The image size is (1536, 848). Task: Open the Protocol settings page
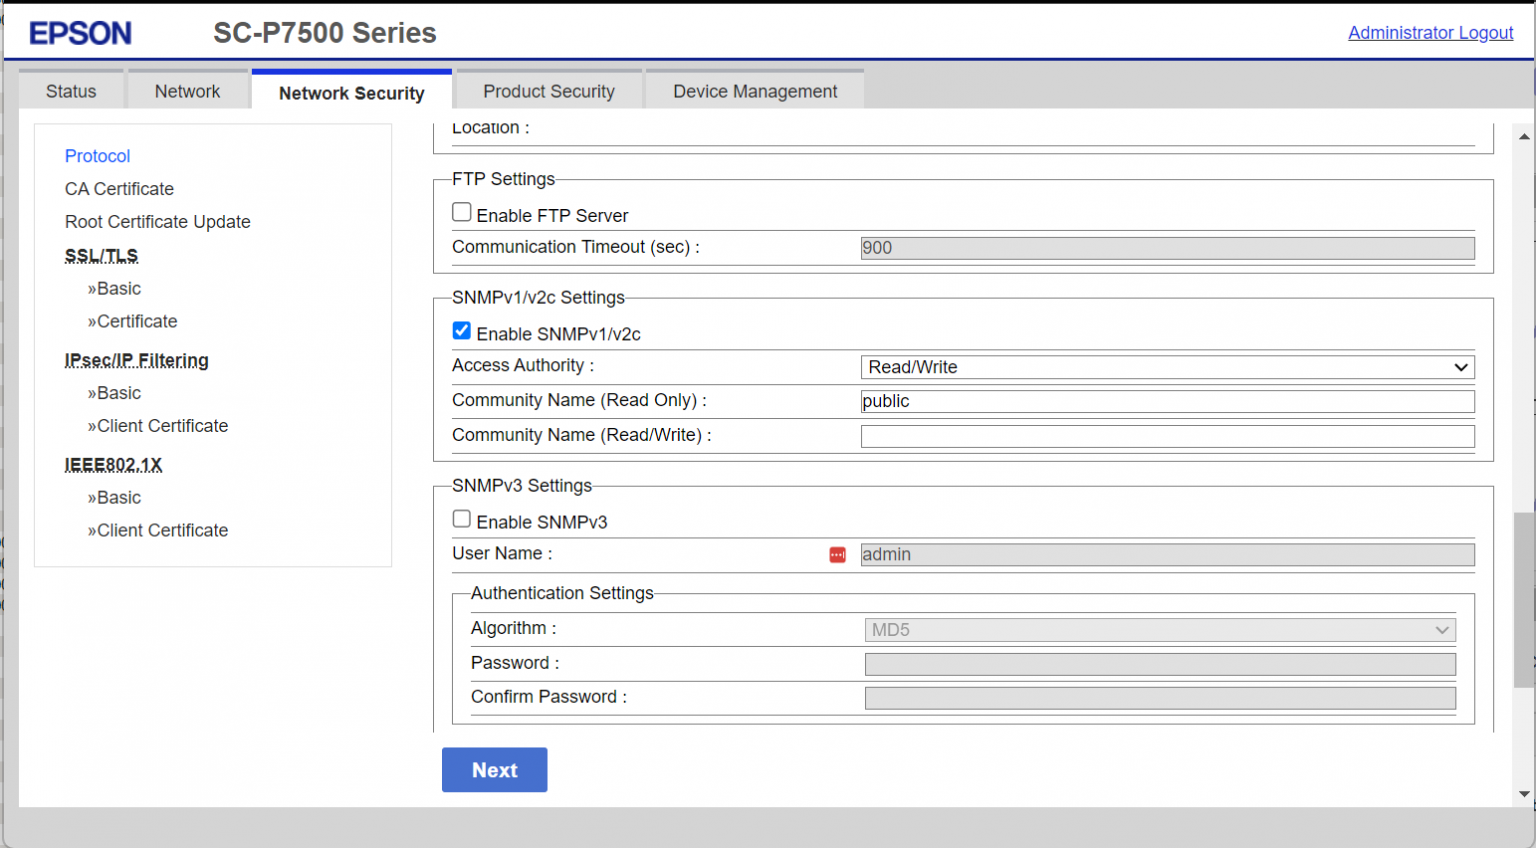[97, 156]
